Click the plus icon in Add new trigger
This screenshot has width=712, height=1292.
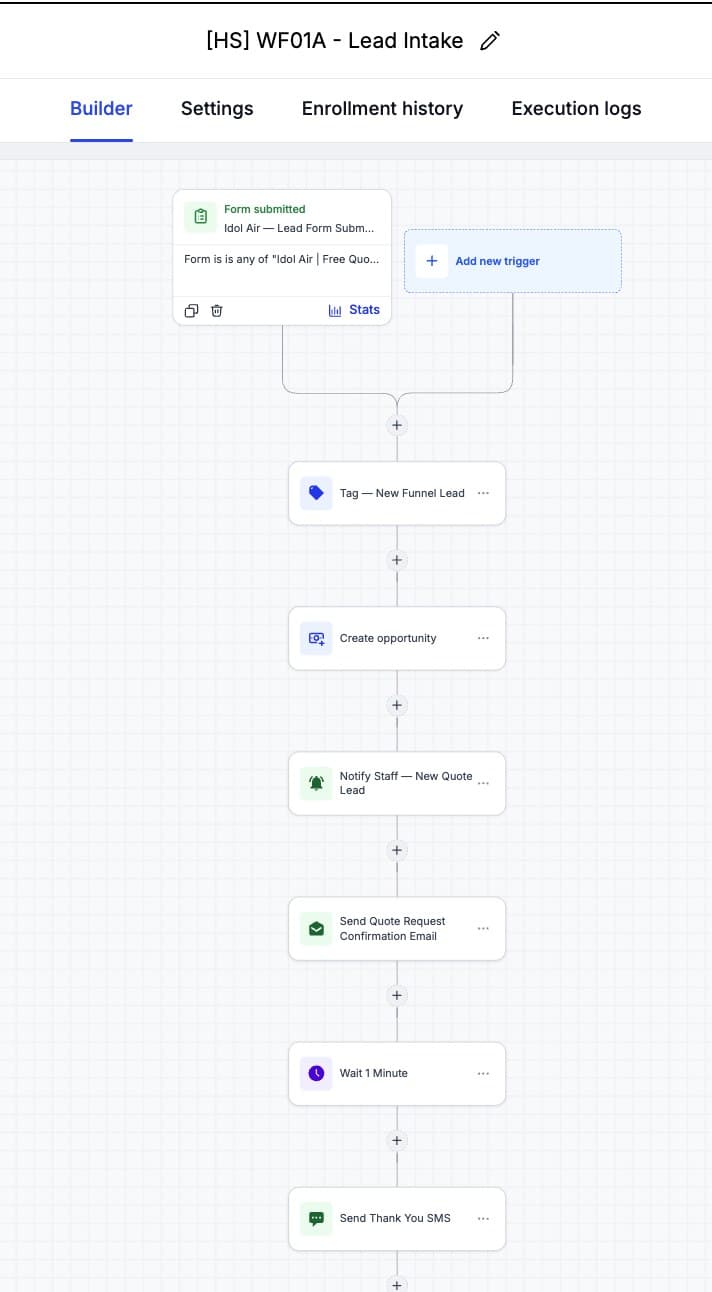pos(432,261)
